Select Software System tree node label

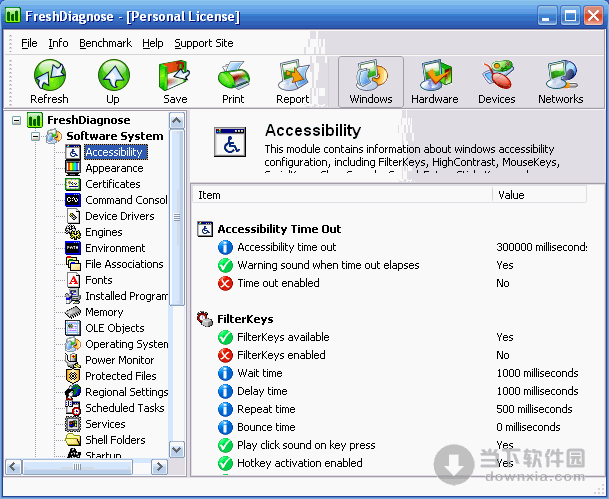[x=115, y=136]
